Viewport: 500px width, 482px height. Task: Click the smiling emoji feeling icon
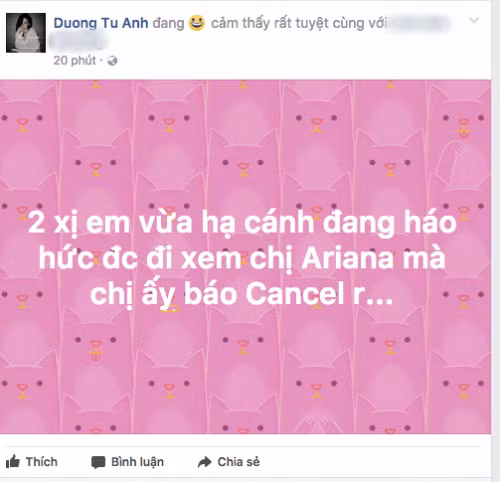pyautogui.click(x=197, y=23)
